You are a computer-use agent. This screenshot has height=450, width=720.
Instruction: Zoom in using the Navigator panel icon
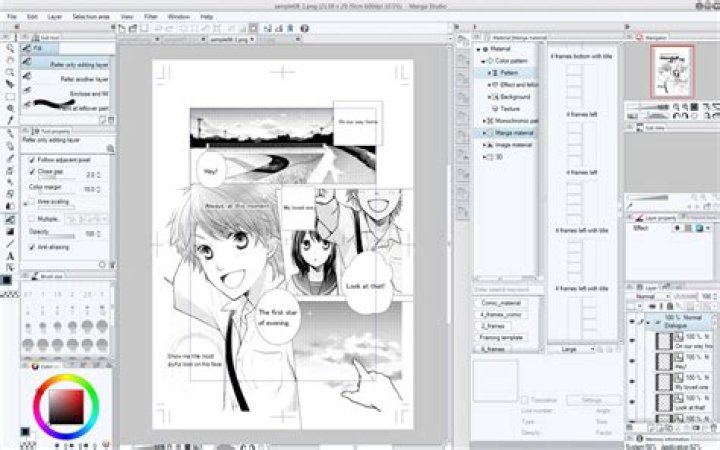685,107
